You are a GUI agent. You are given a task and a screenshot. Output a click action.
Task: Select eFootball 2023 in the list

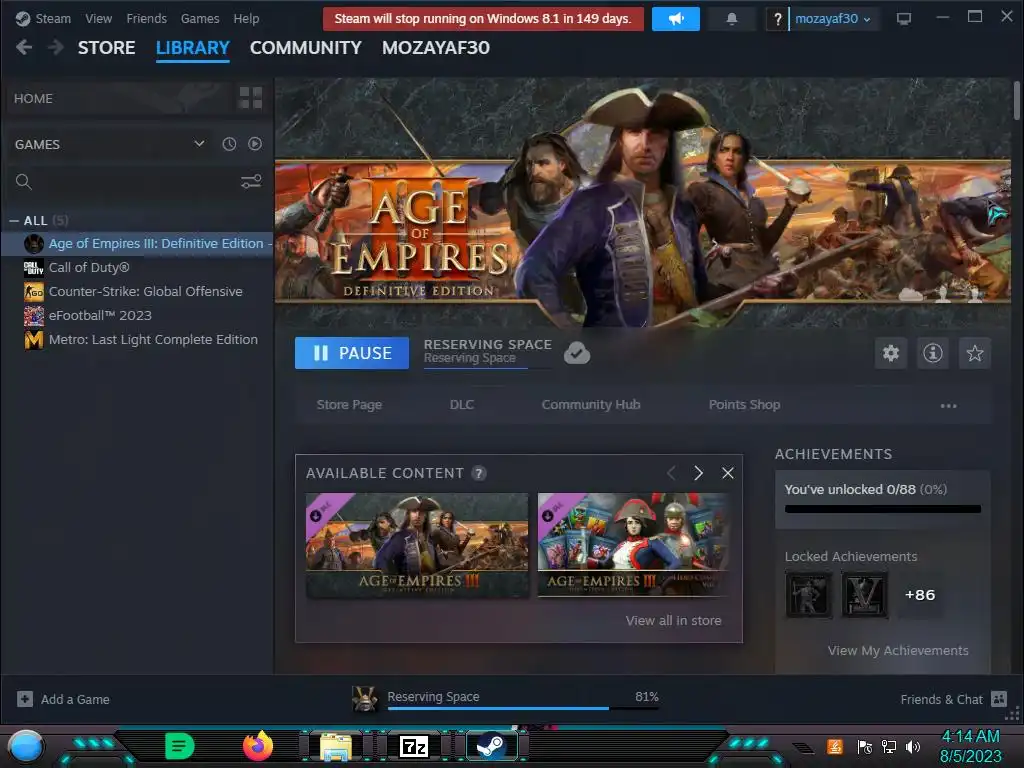point(137,315)
